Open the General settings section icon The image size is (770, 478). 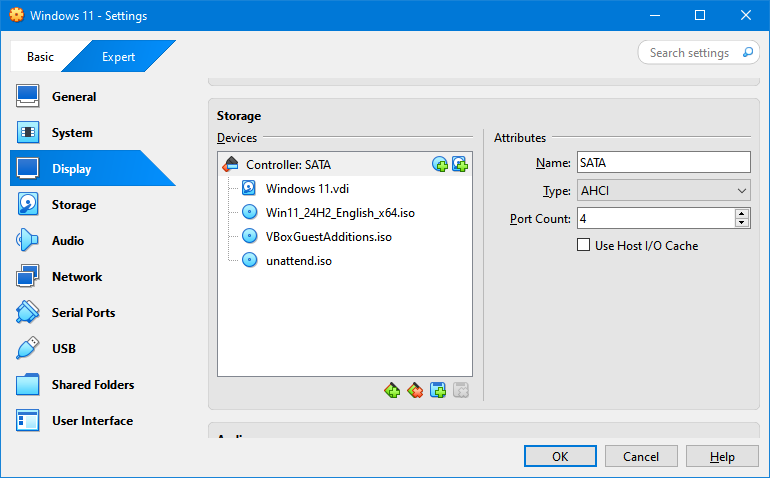pos(28,96)
